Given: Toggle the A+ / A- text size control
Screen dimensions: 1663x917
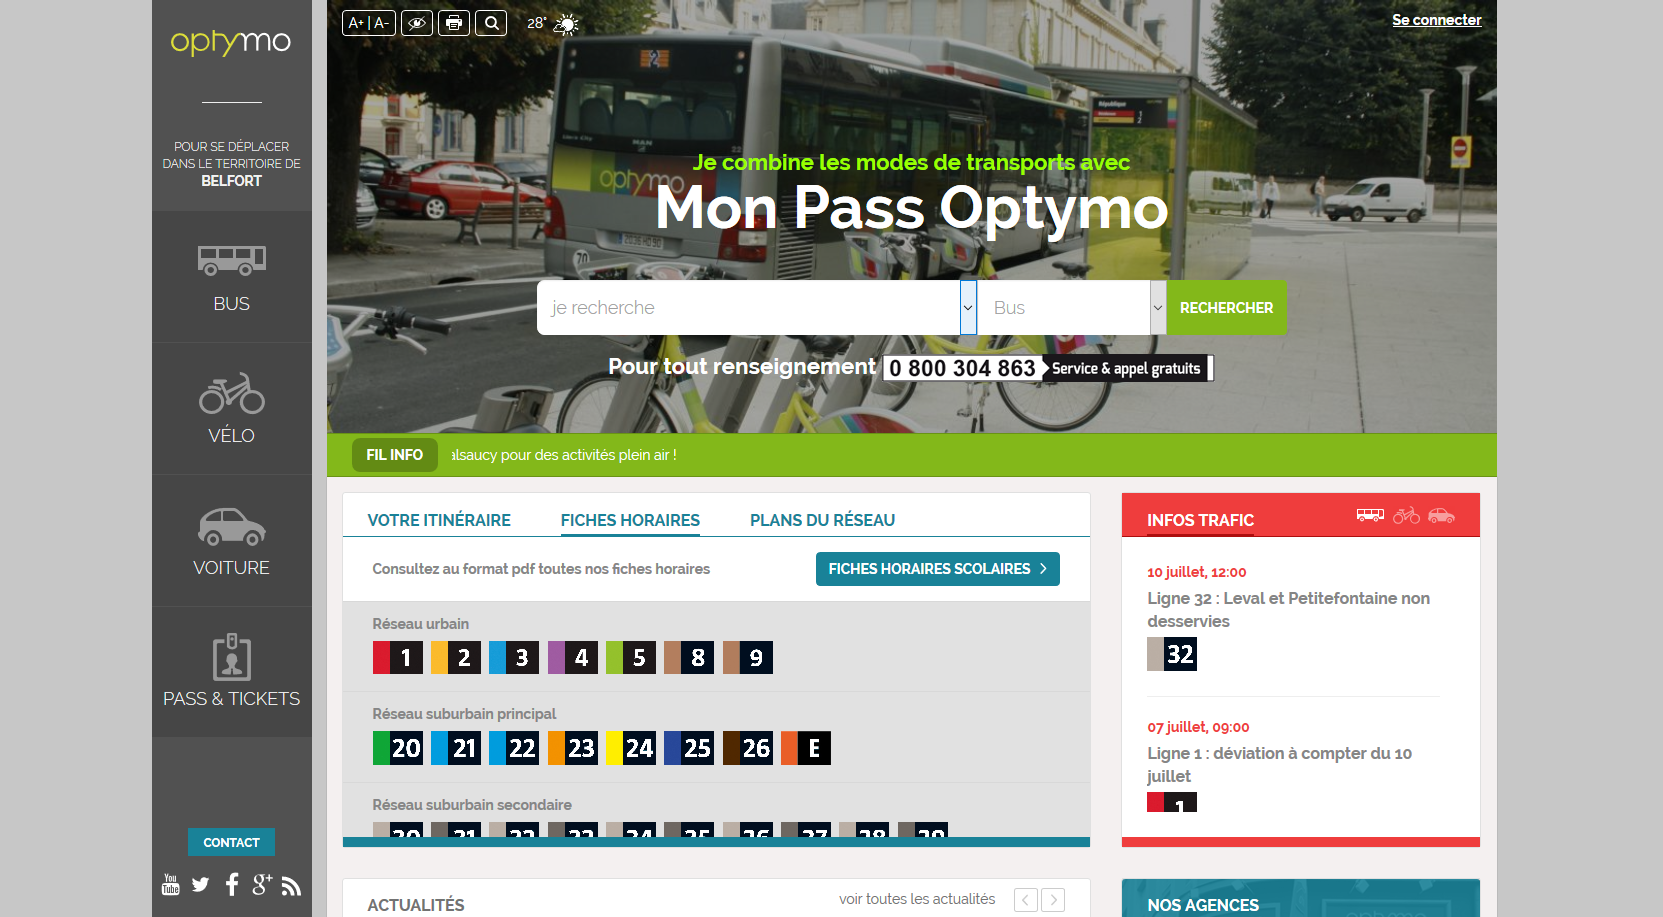Looking at the screenshot, I should coord(368,23).
